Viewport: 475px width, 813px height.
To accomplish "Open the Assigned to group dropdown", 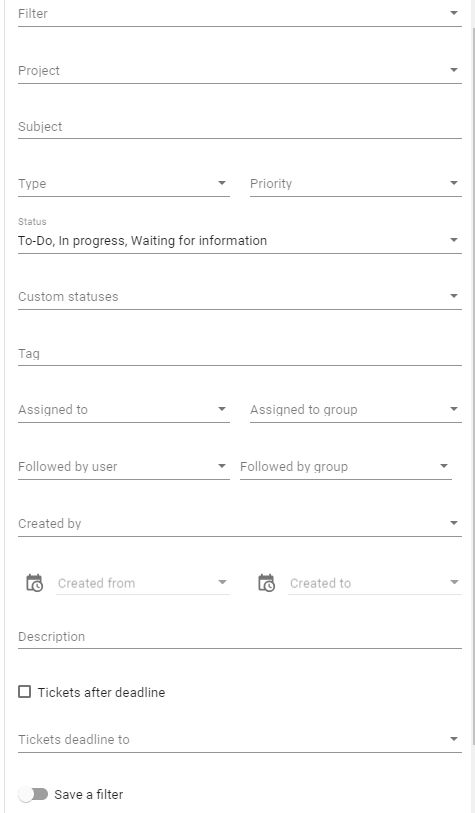I will click(356, 410).
